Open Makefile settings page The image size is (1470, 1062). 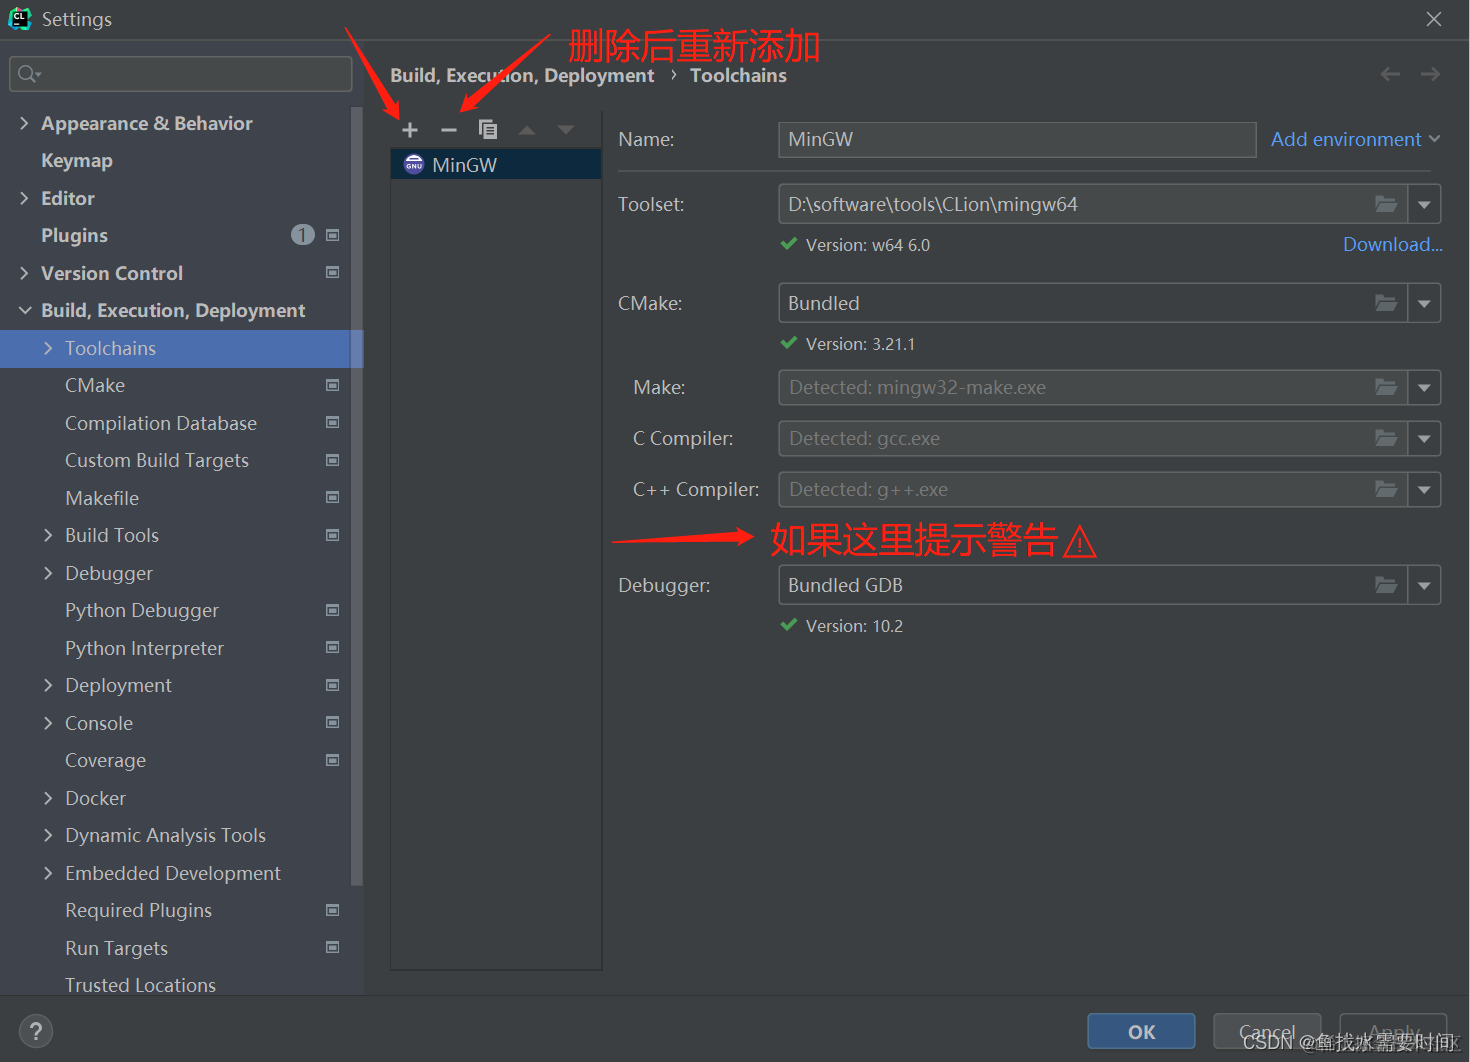(102, 498)
